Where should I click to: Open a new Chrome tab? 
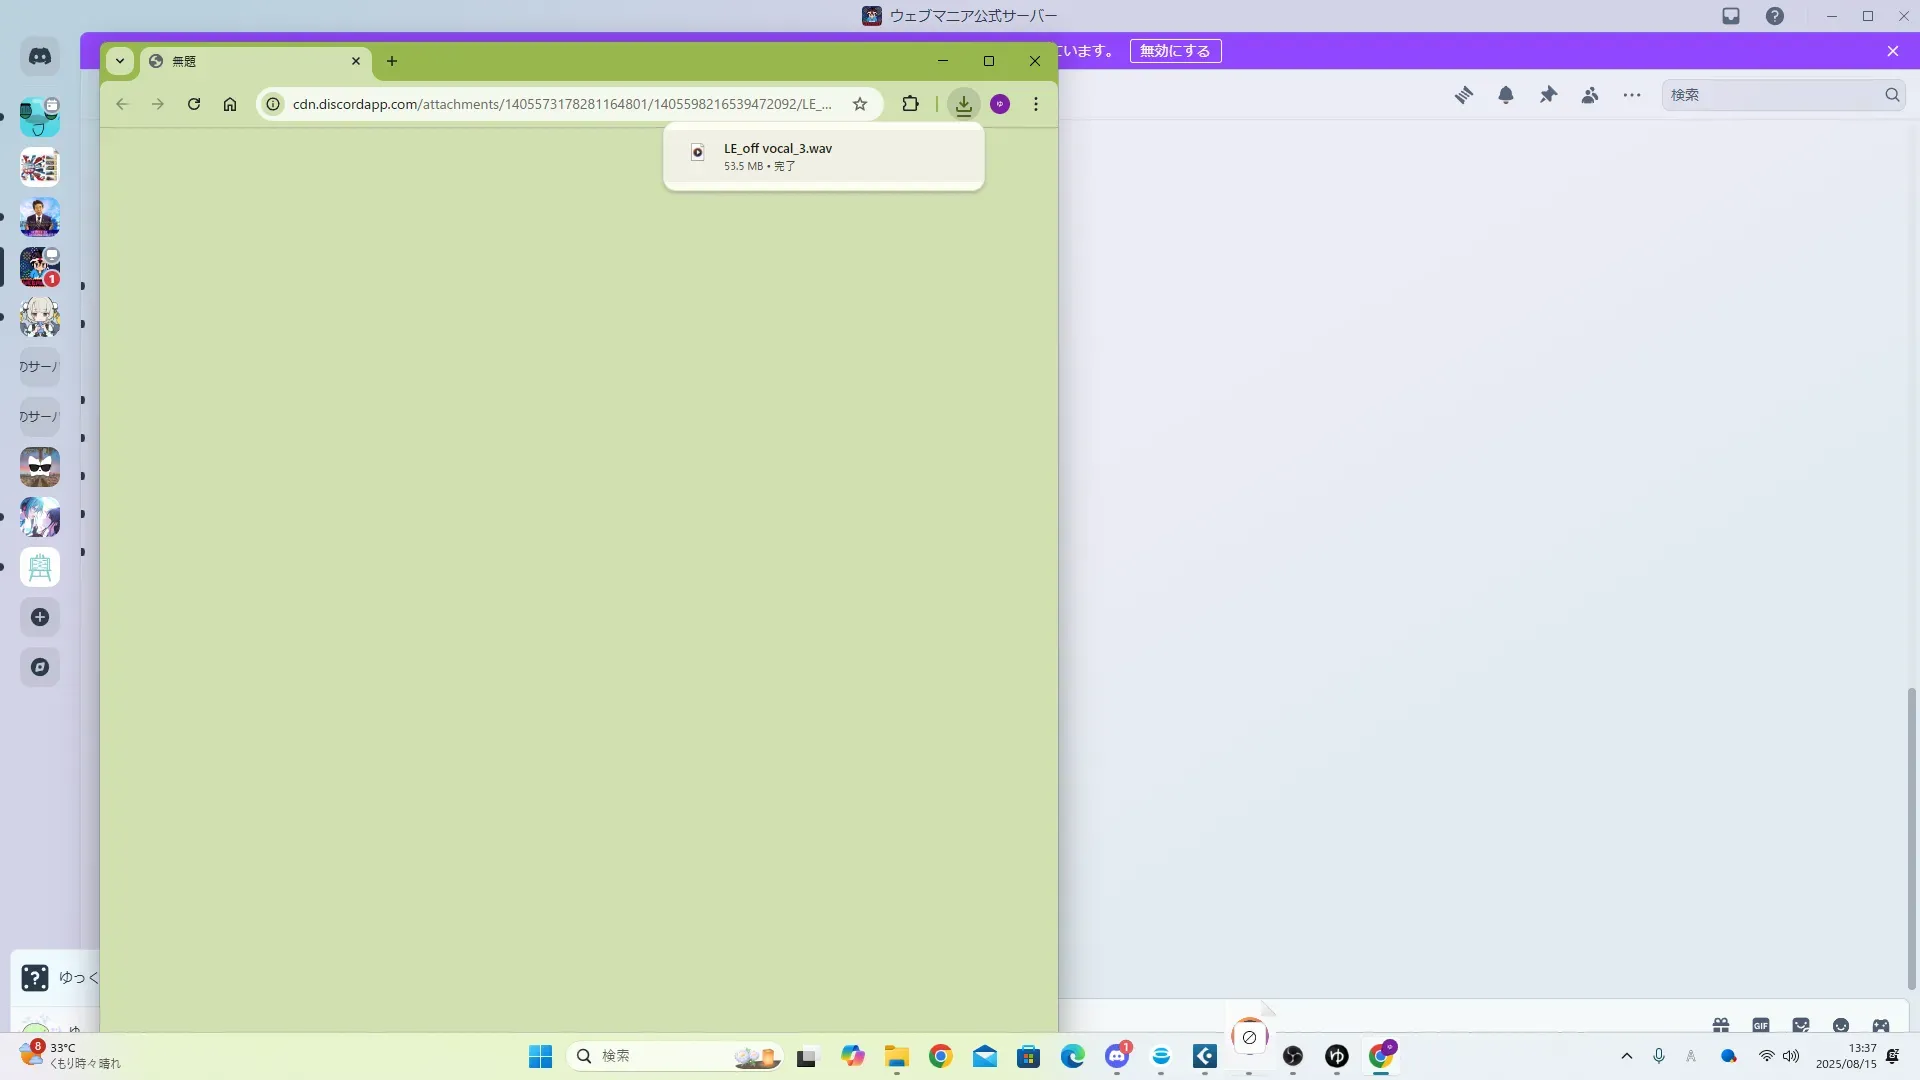[x=392, y=61]
